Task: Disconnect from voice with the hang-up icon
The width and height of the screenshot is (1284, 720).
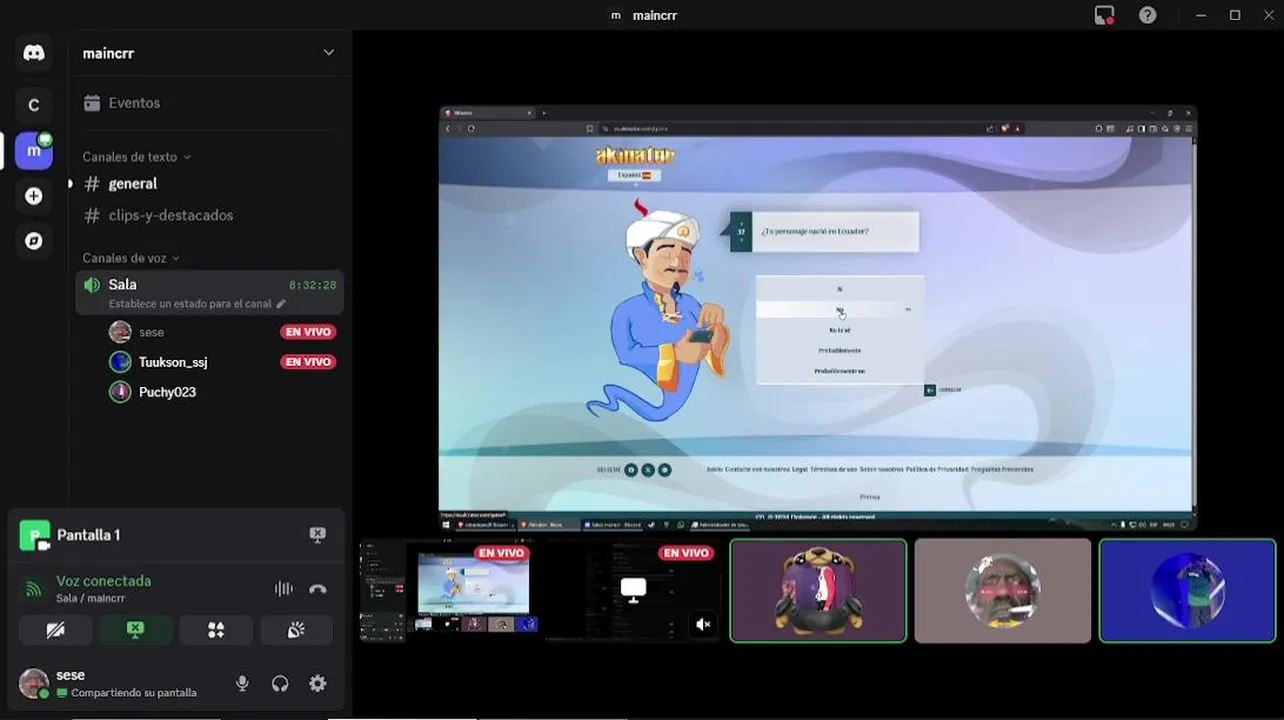Action: tap(318, 589)
